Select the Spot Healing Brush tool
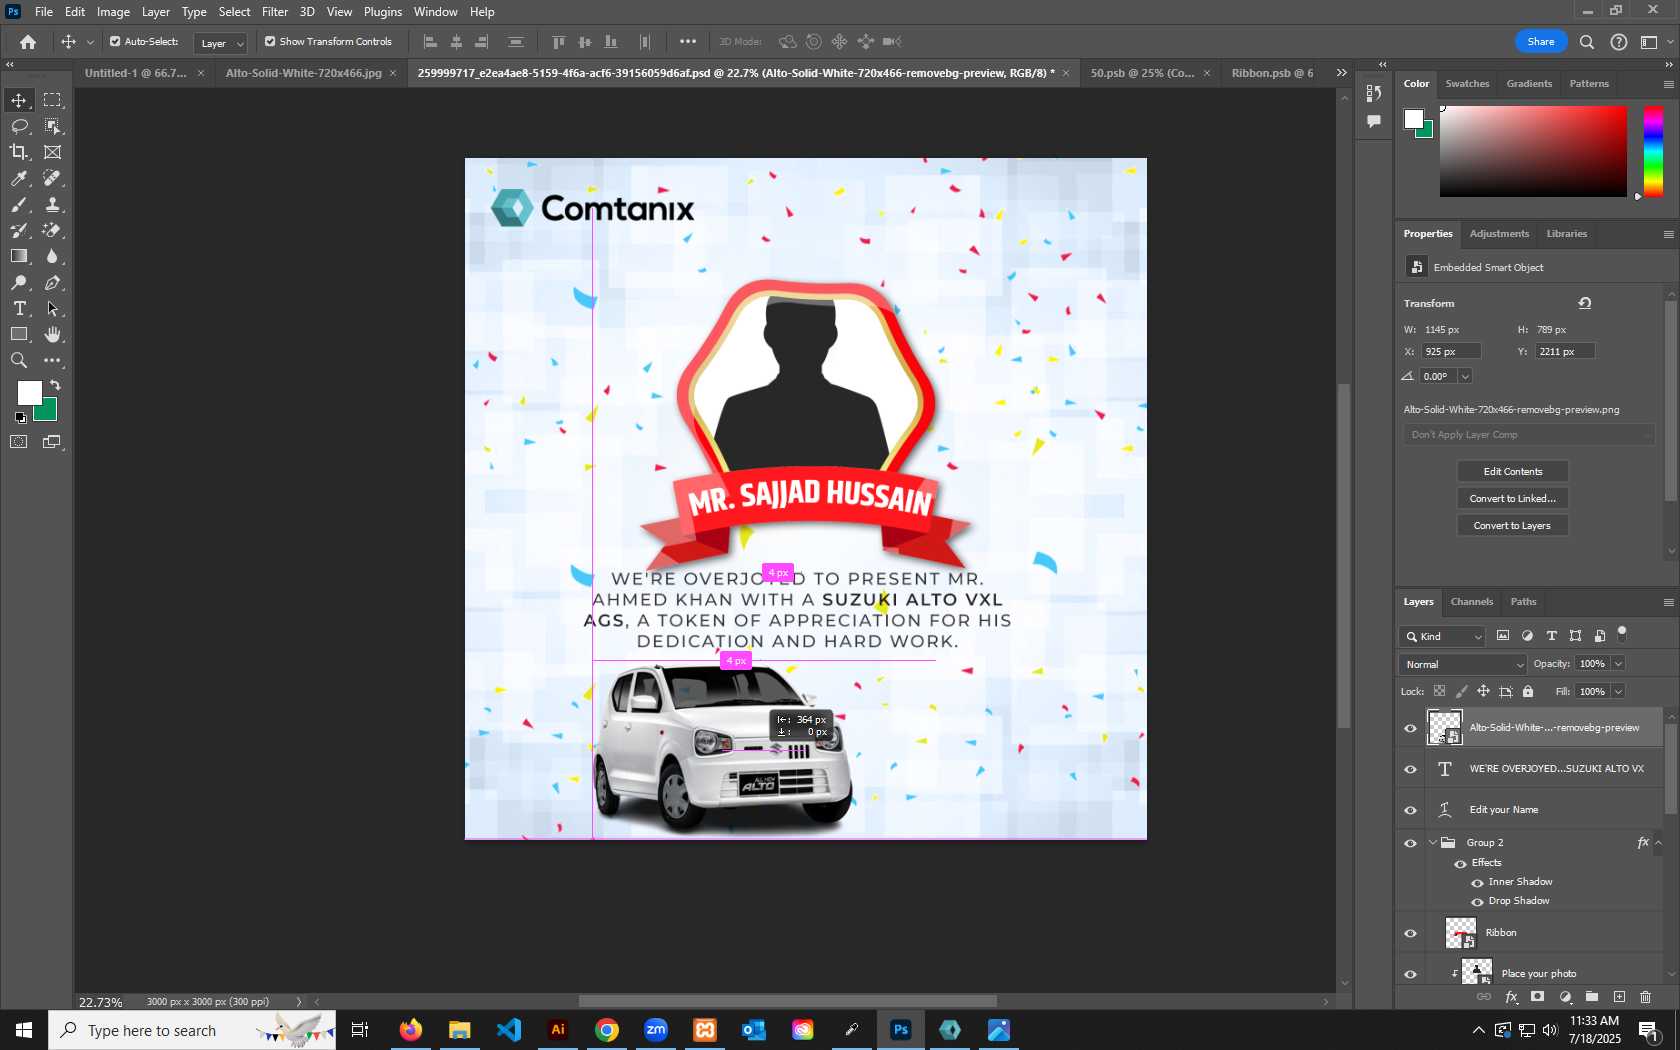Screen dimensions: 1680x1050 (x=52, y=178)
